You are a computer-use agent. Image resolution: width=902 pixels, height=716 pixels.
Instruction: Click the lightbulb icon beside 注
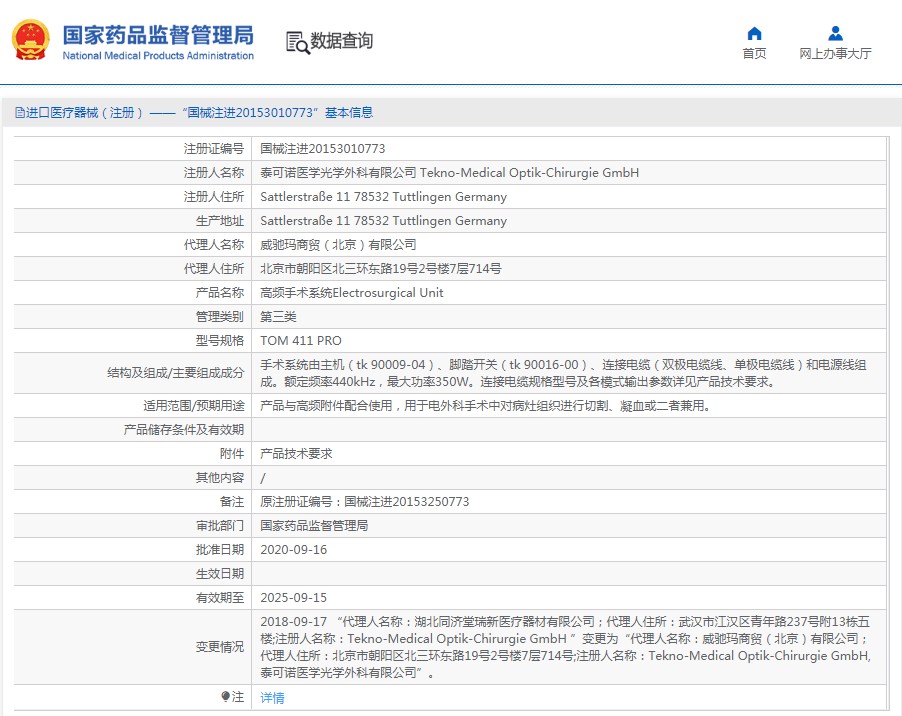226,697
